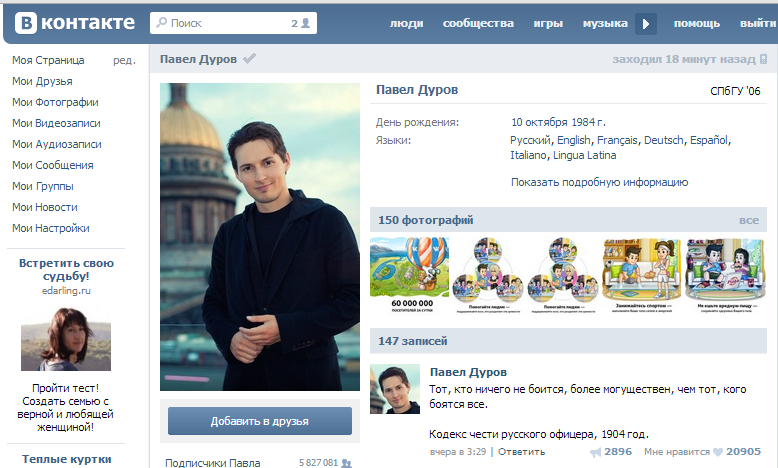Viewport: 778px width, 468px height.
Task: Click the Italiano language link
Action: (x=529, y=155)
